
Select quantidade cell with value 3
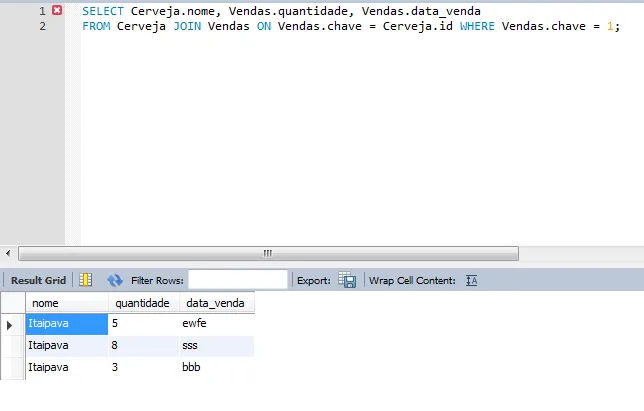[143, 367]
